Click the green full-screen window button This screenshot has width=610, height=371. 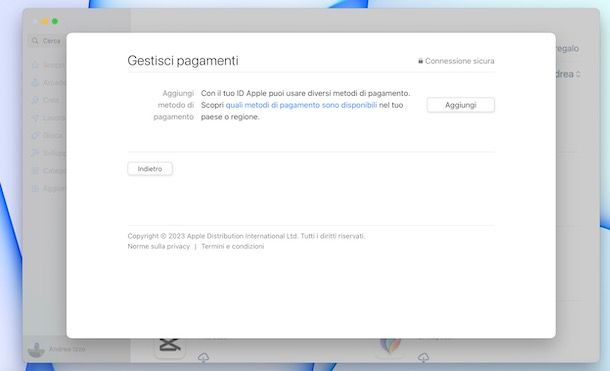(x=55, y=21)
